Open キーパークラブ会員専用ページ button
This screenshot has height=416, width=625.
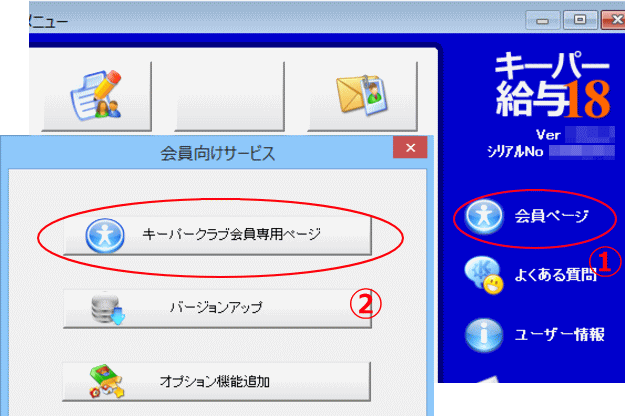tap(217, 235)
